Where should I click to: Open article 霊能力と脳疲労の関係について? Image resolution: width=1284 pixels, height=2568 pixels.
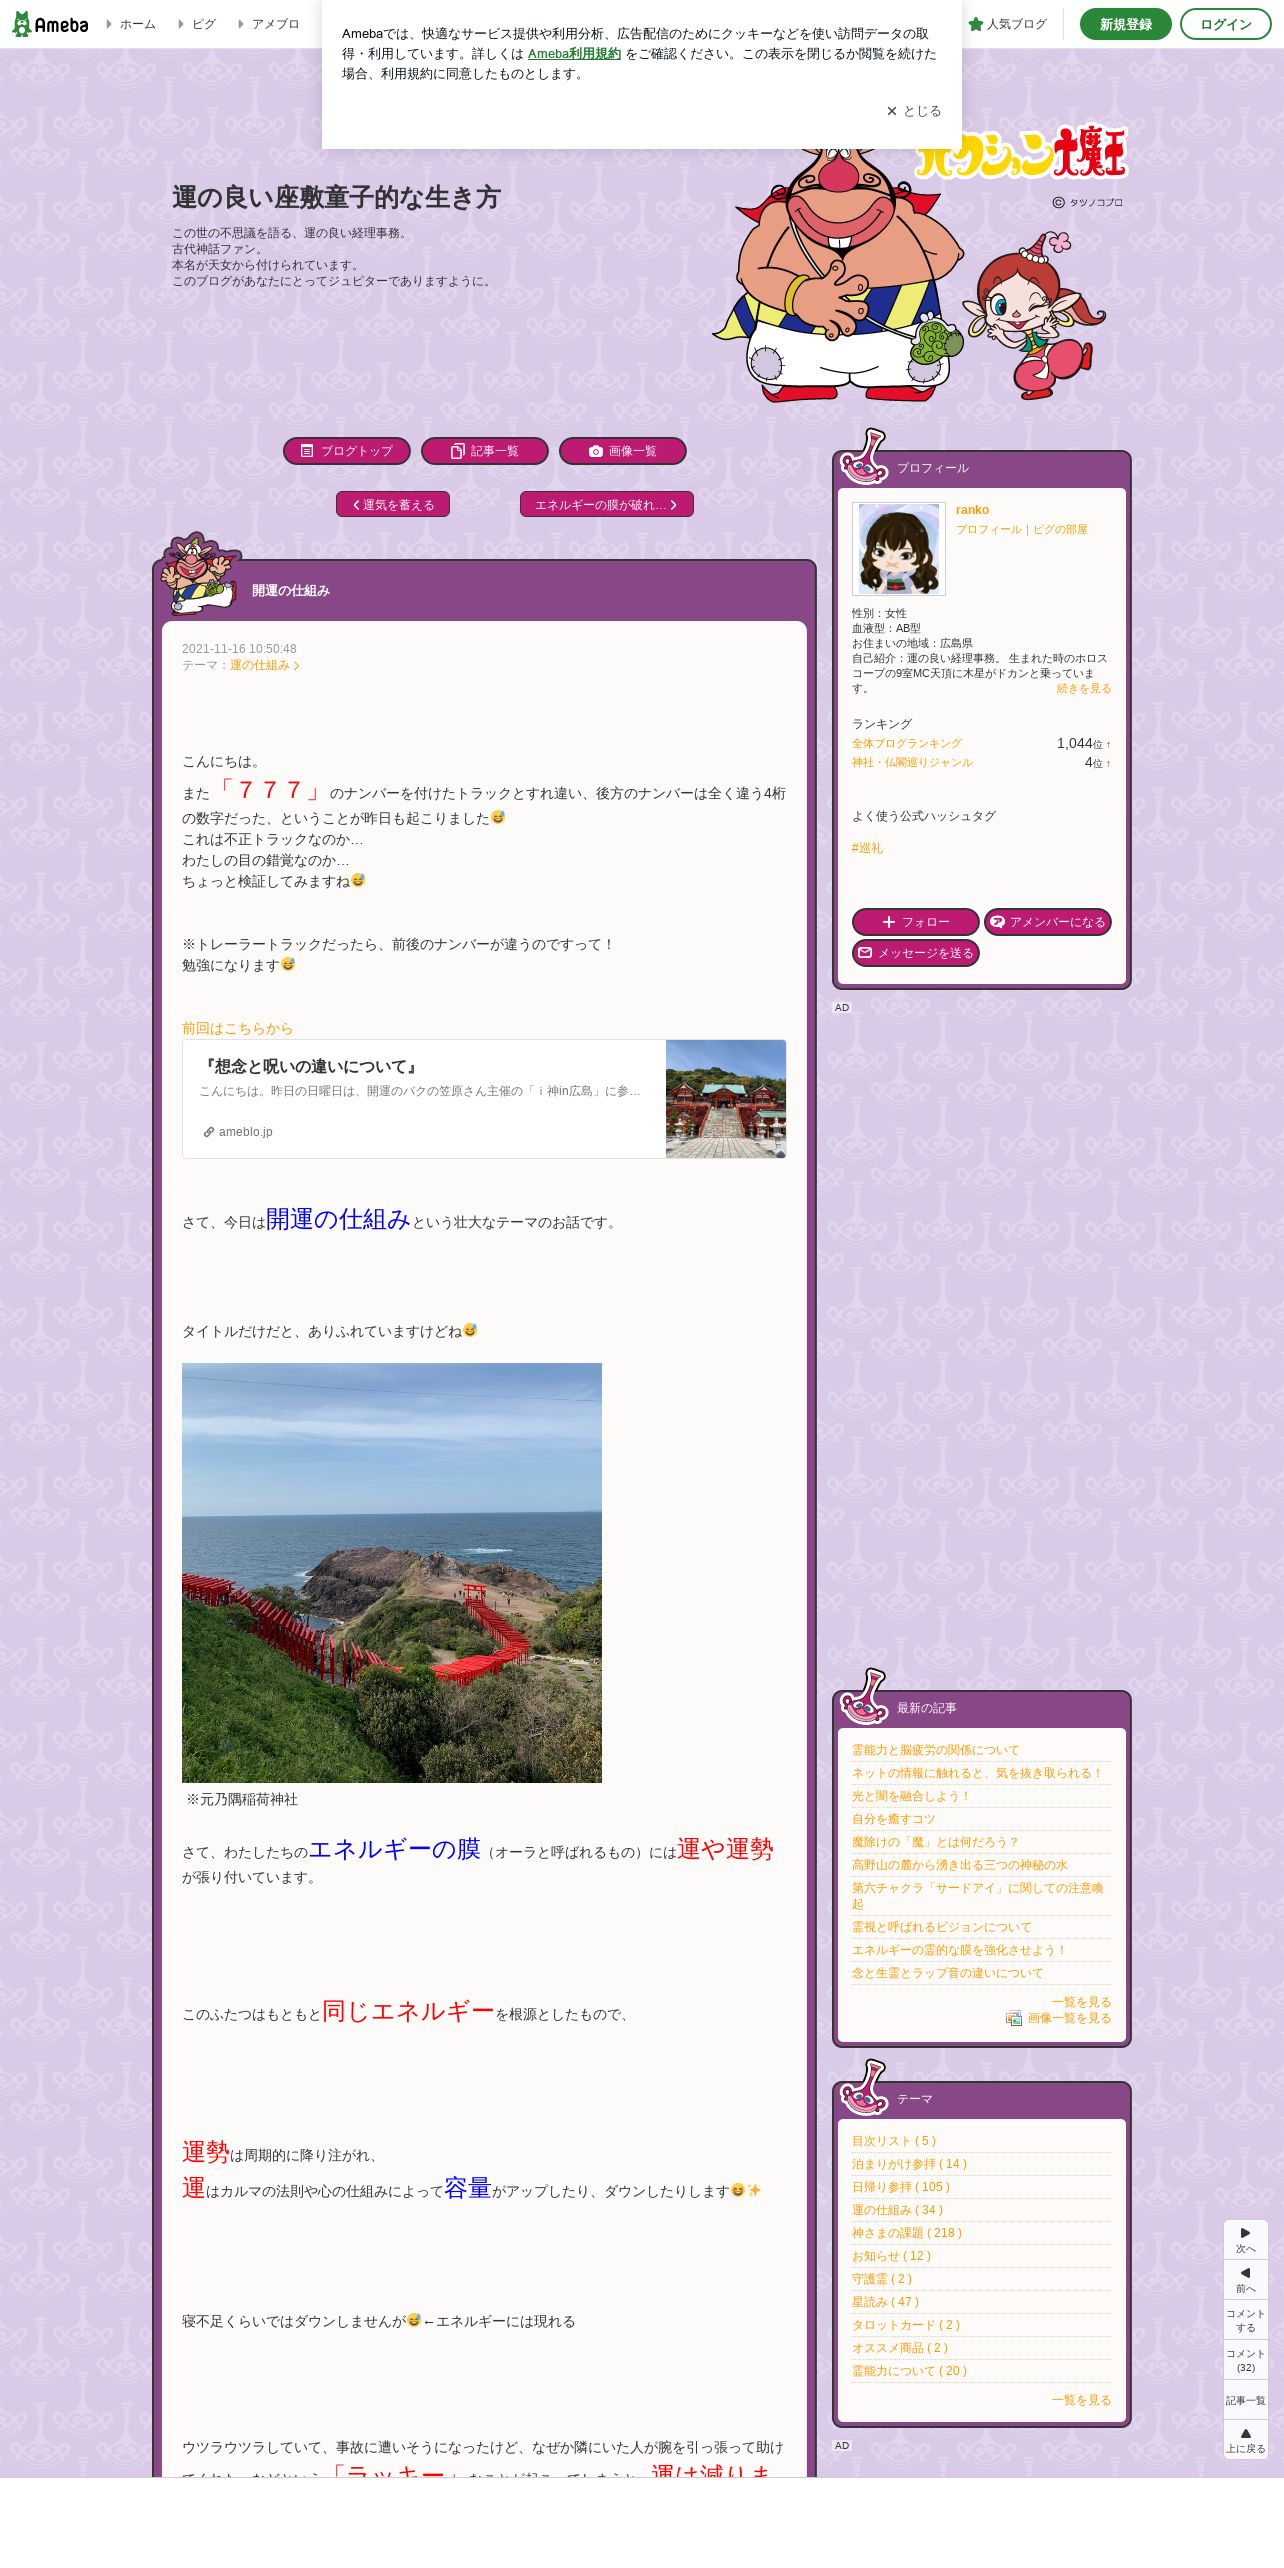[x=935, y=1750]
